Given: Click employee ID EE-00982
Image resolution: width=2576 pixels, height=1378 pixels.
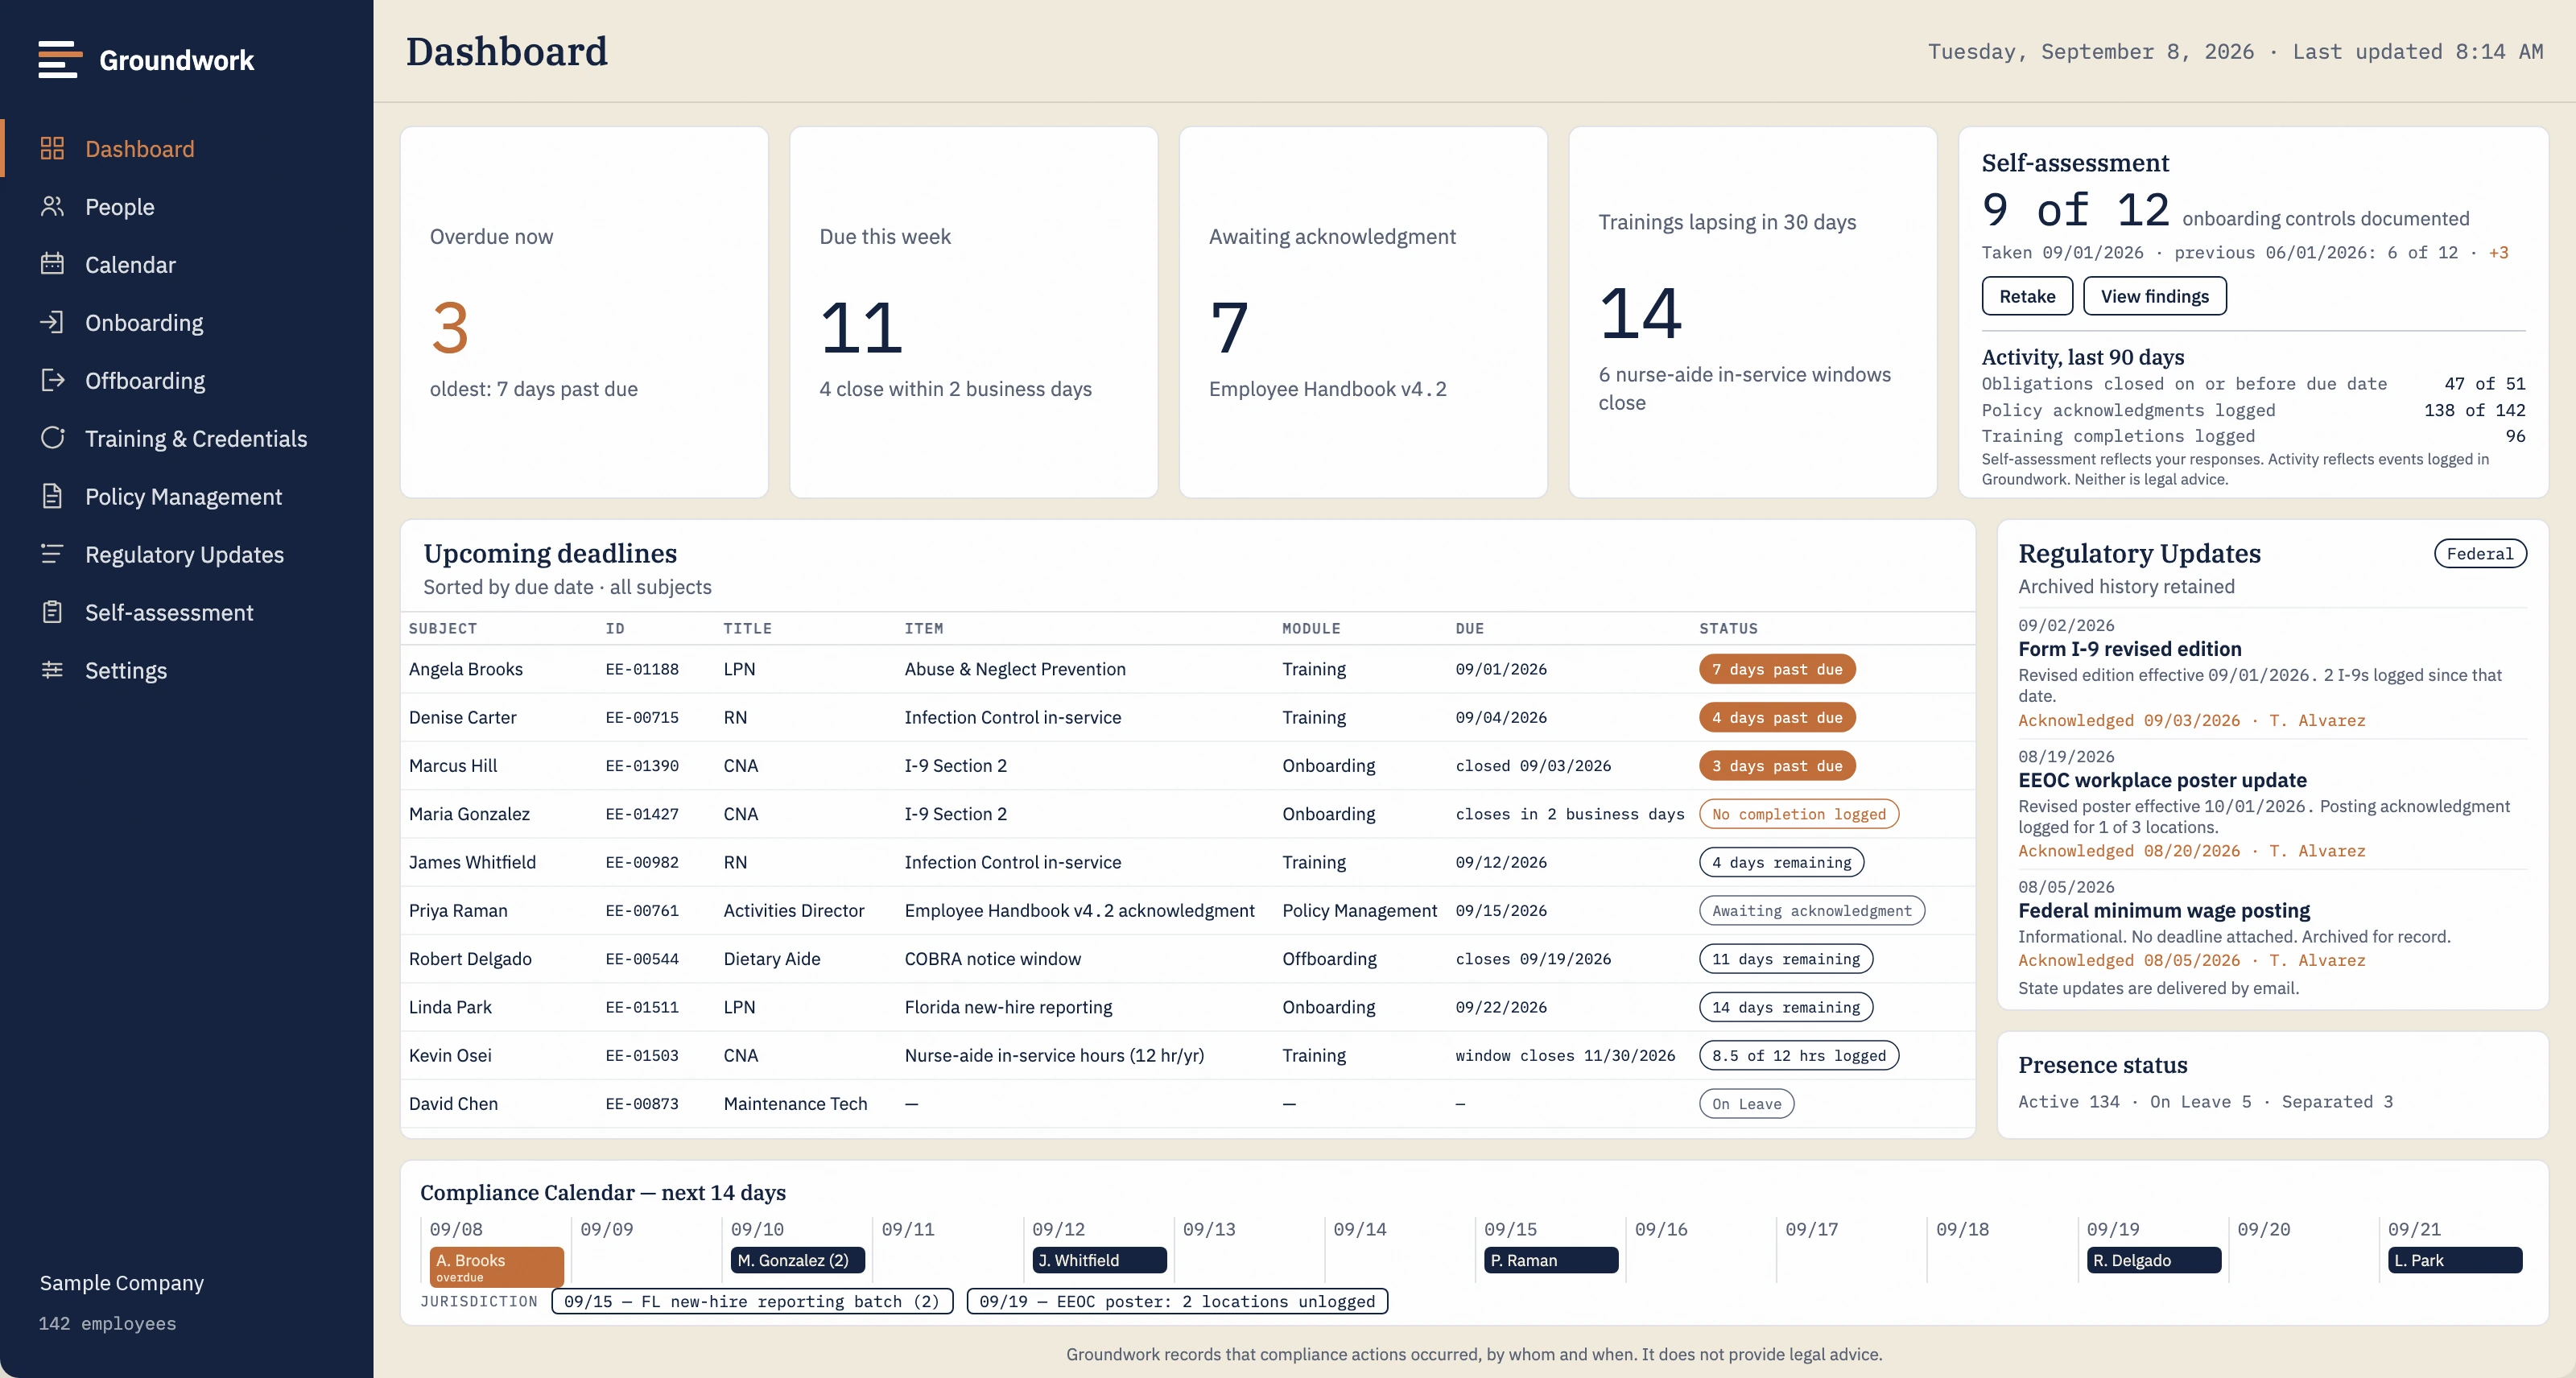Looking at the screenshot, I should coord(641,862).
